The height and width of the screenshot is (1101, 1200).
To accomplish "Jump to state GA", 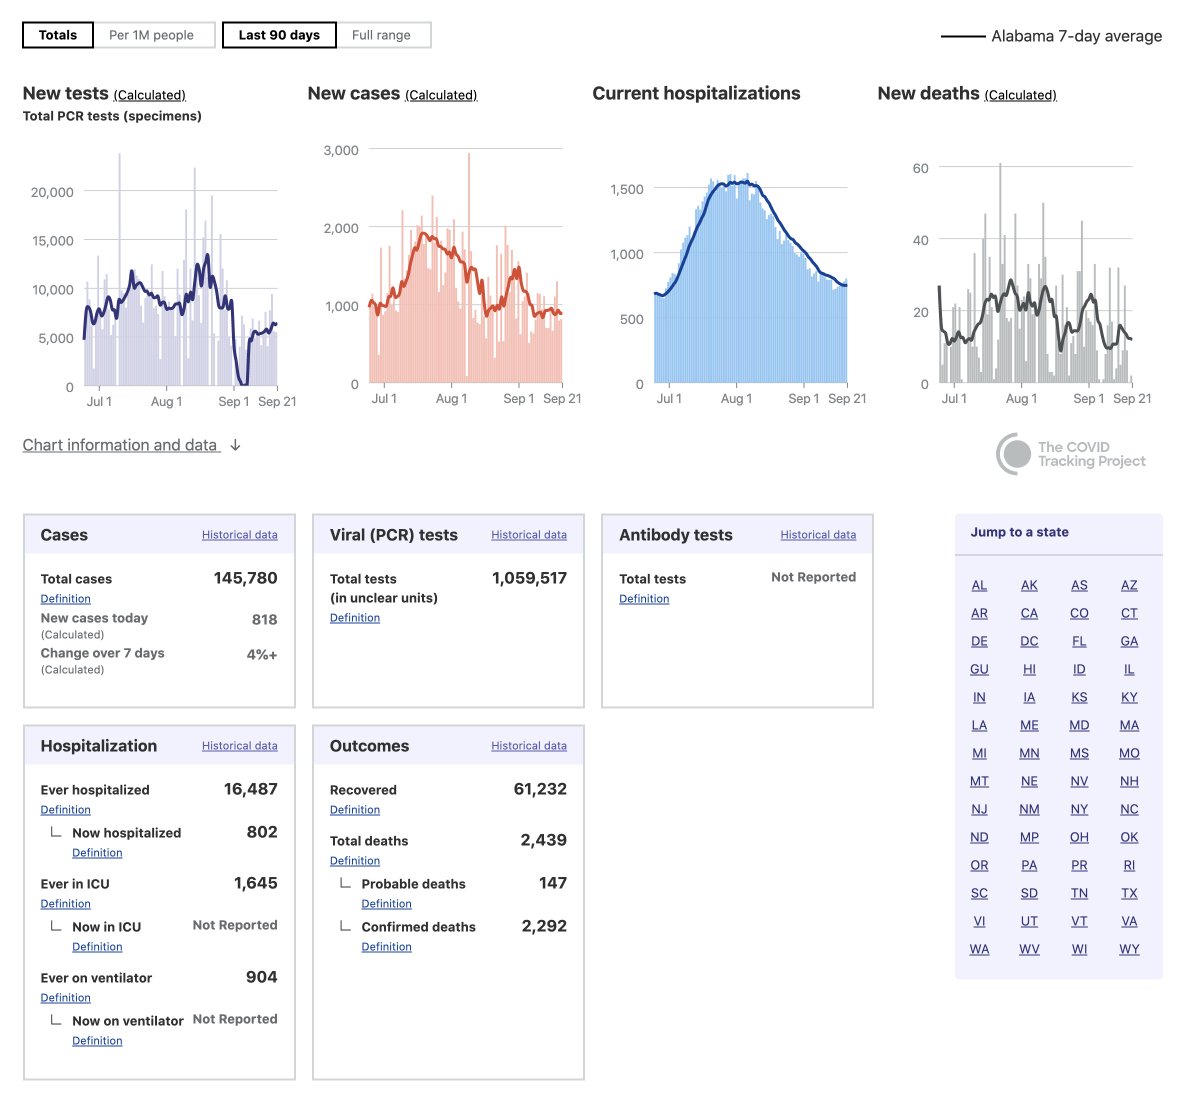I will (x=1129, y=641).
